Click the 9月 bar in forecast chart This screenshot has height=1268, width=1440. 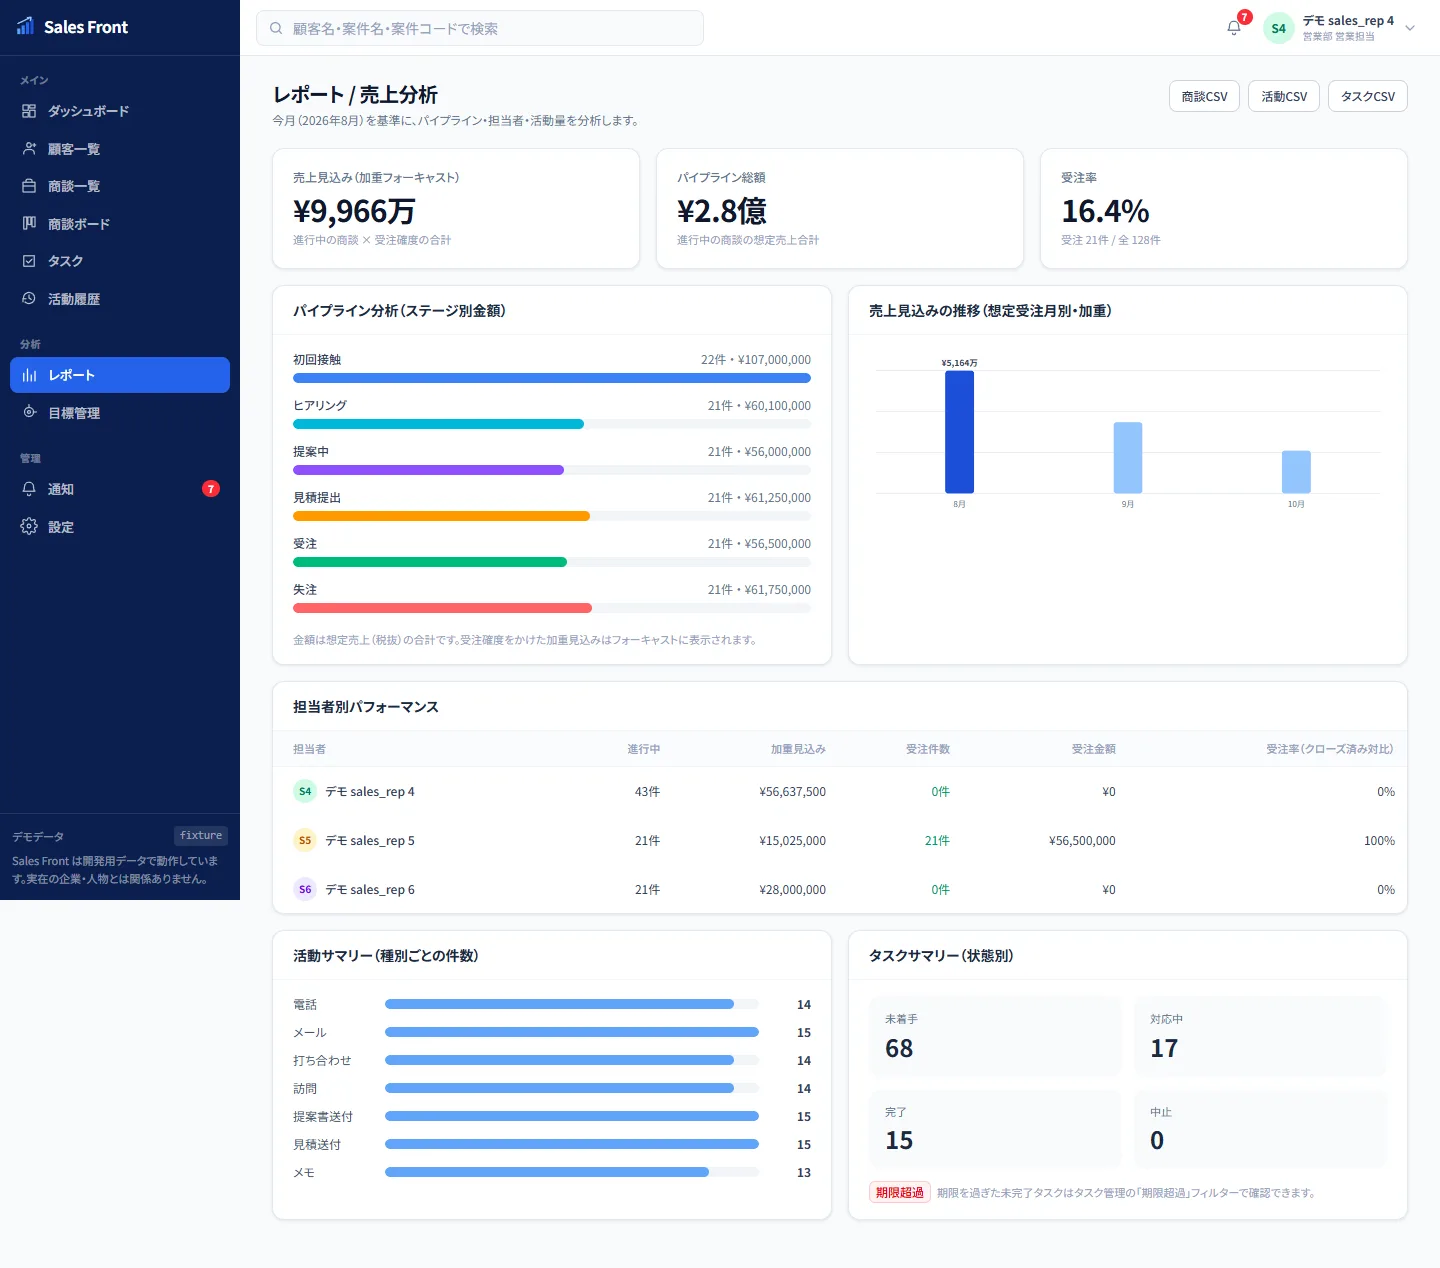pyautogui.click(x=1128, y=458)
